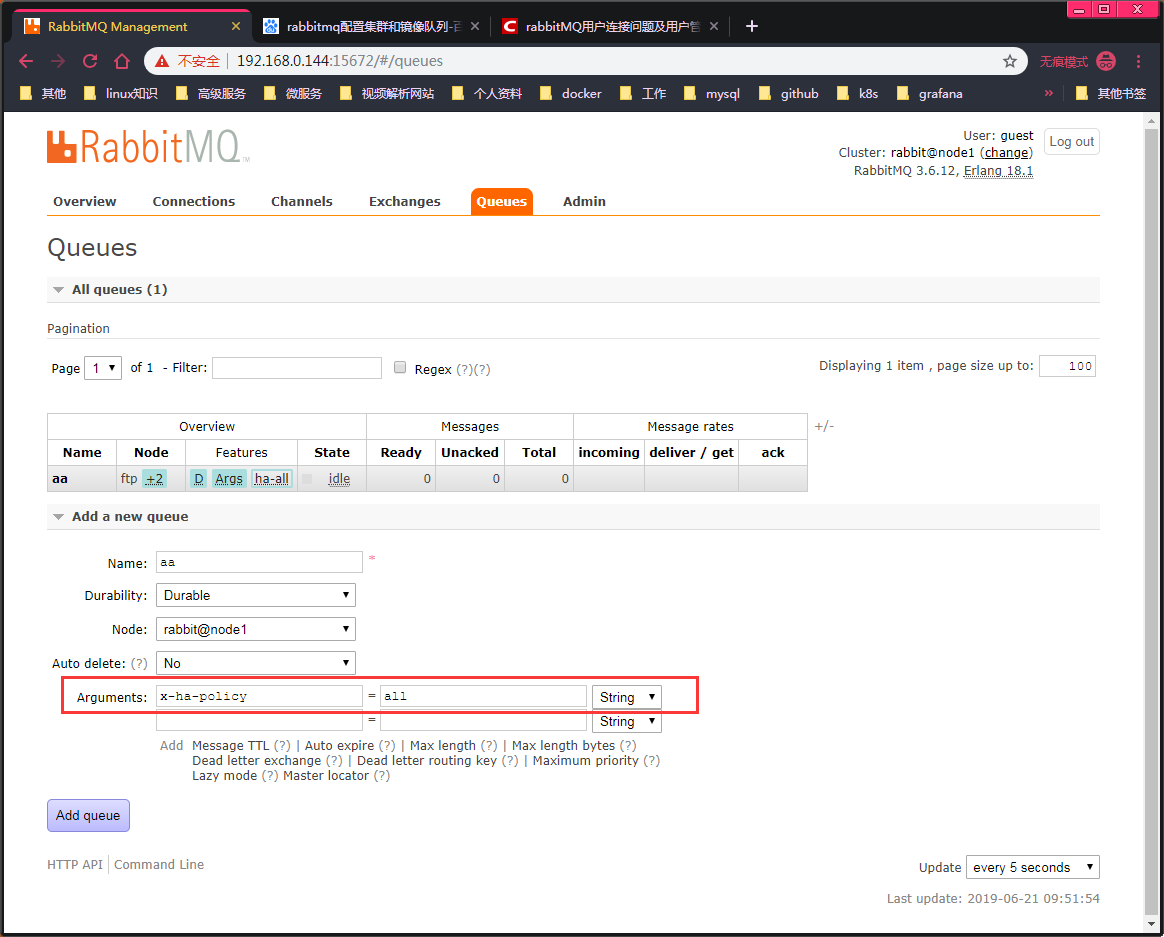Click the Message TTL argument shortcut
The width and height of the screenshot is (1164, 937).
coord(230,745)
